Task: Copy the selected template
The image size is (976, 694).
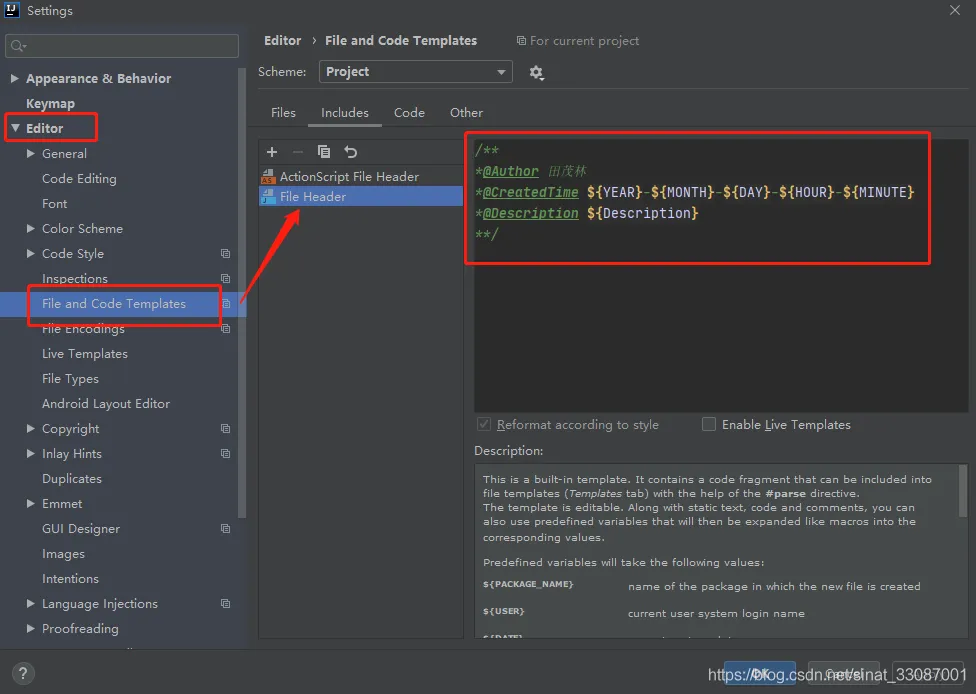Action: click(x=324, y=152)
